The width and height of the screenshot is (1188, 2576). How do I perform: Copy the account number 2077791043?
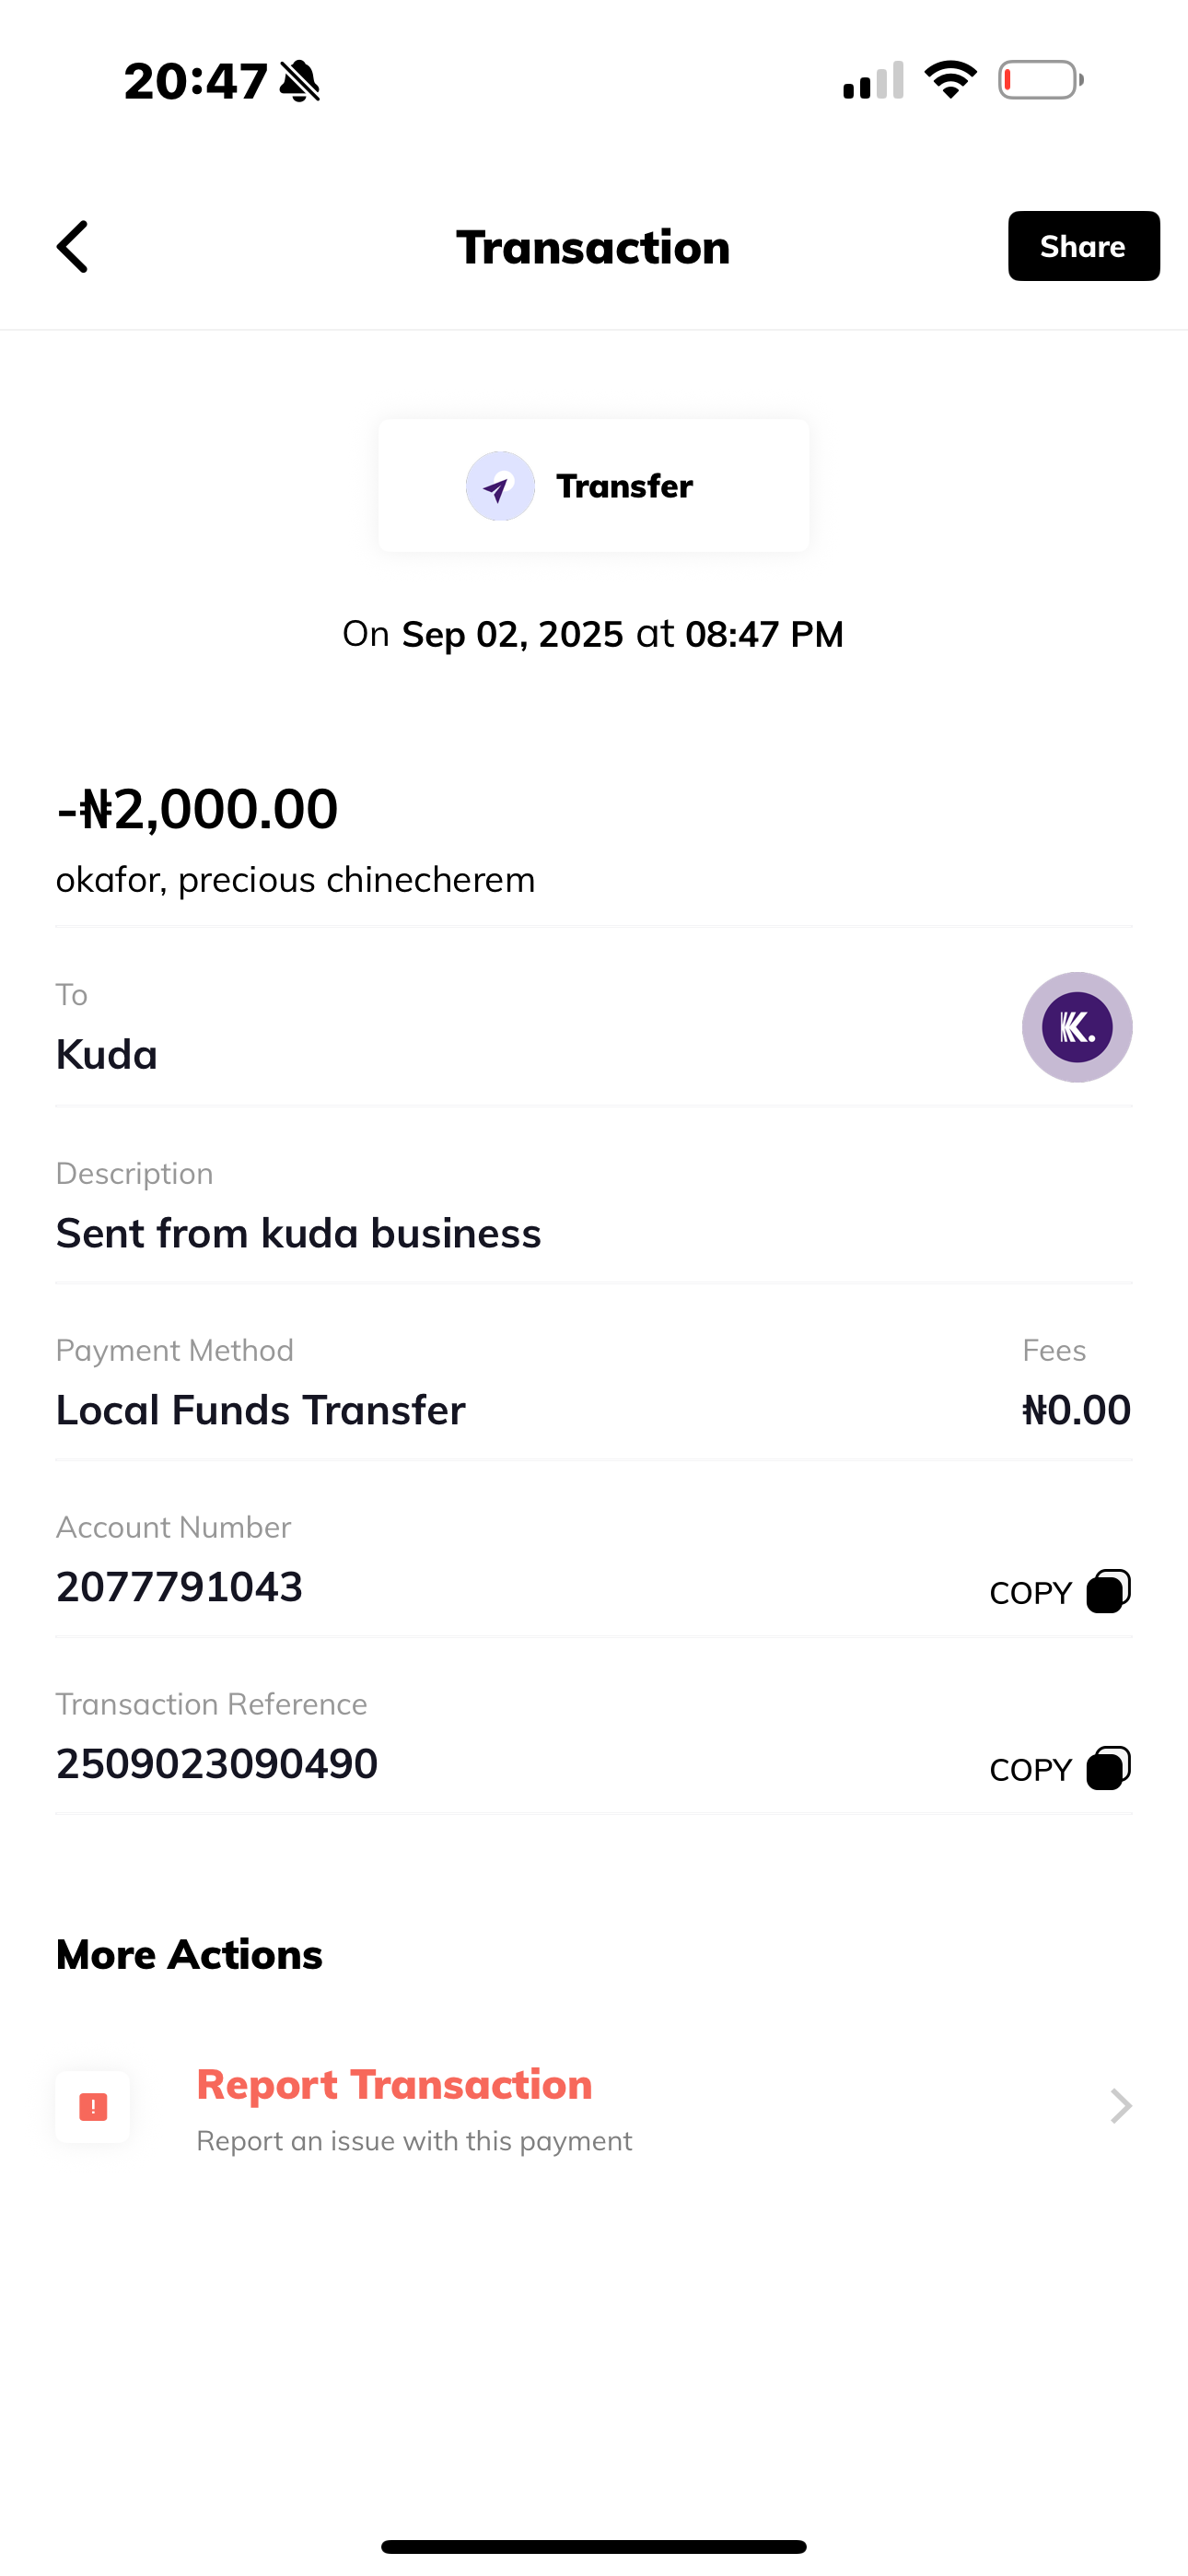[x=1108, y=1591]
